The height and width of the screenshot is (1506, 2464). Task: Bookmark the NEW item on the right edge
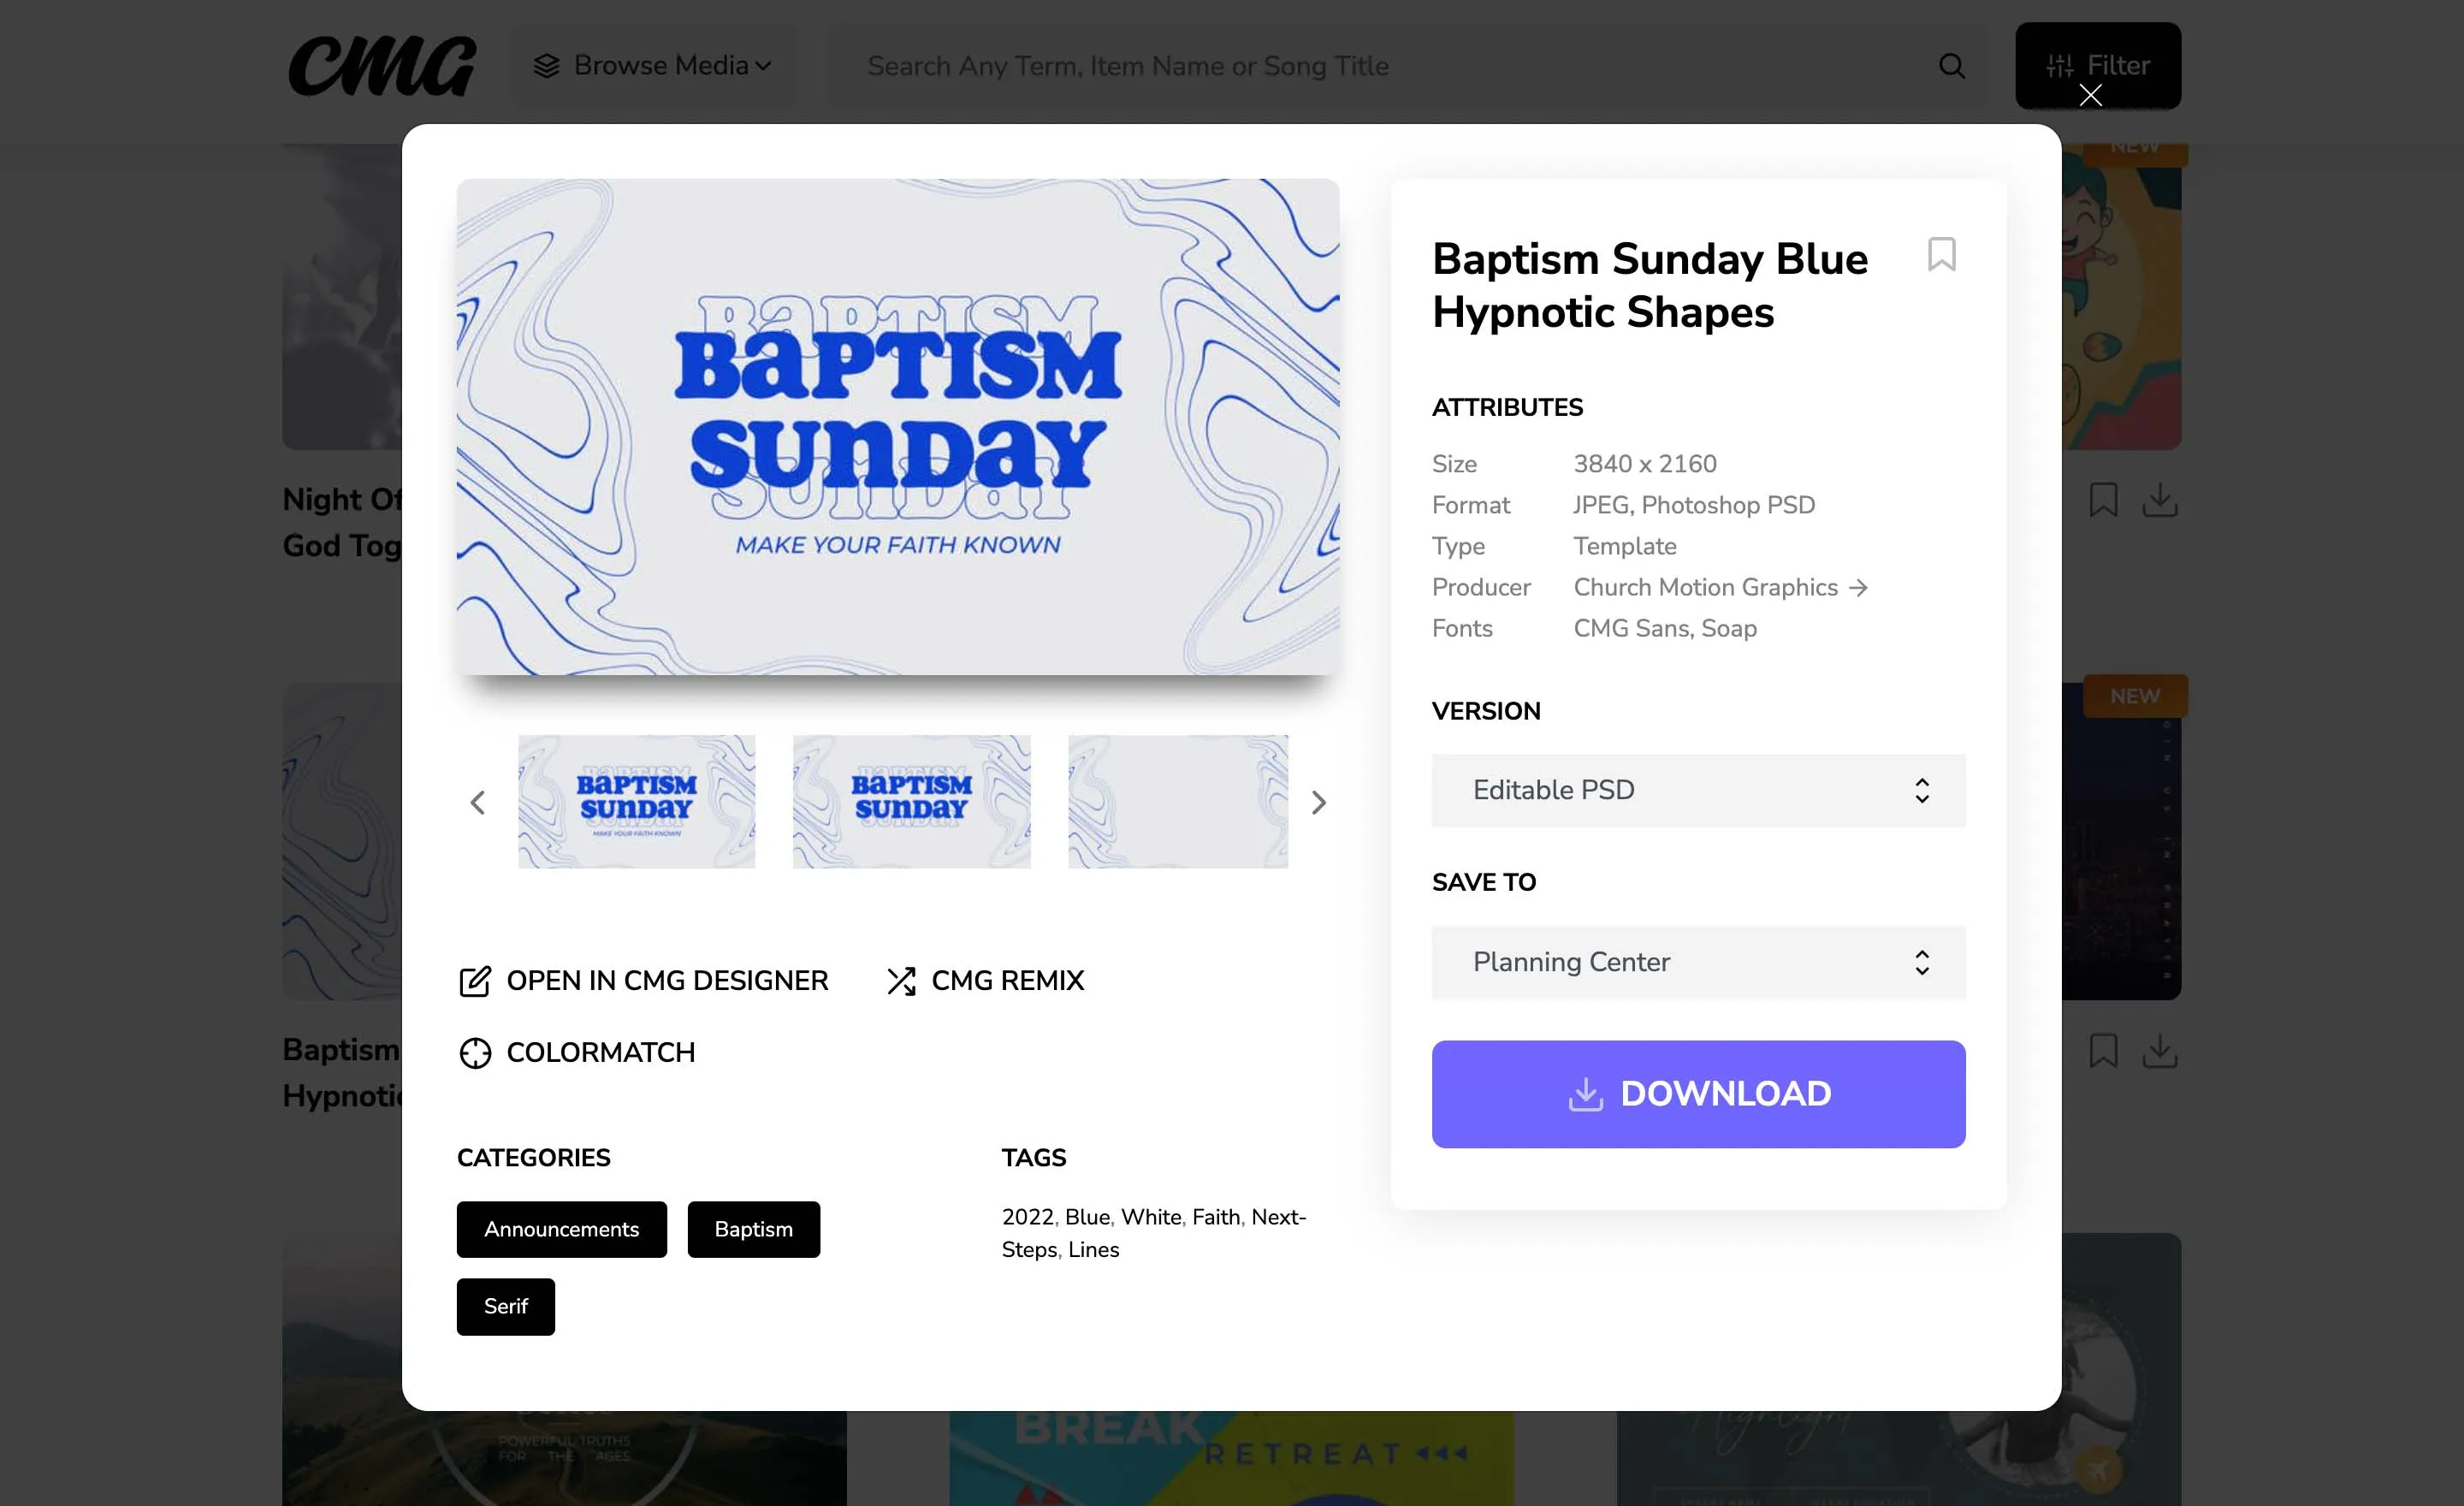point(2104,1050)
